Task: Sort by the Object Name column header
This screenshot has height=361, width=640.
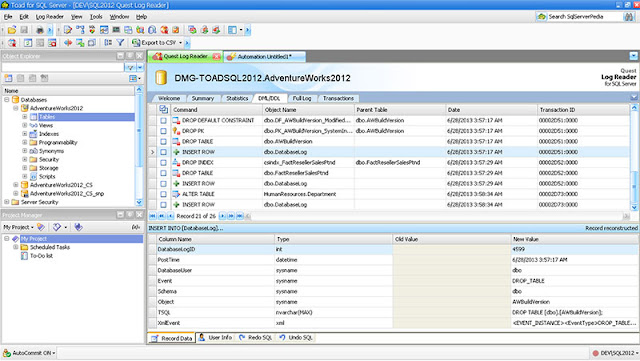Action: pos(309,109)
